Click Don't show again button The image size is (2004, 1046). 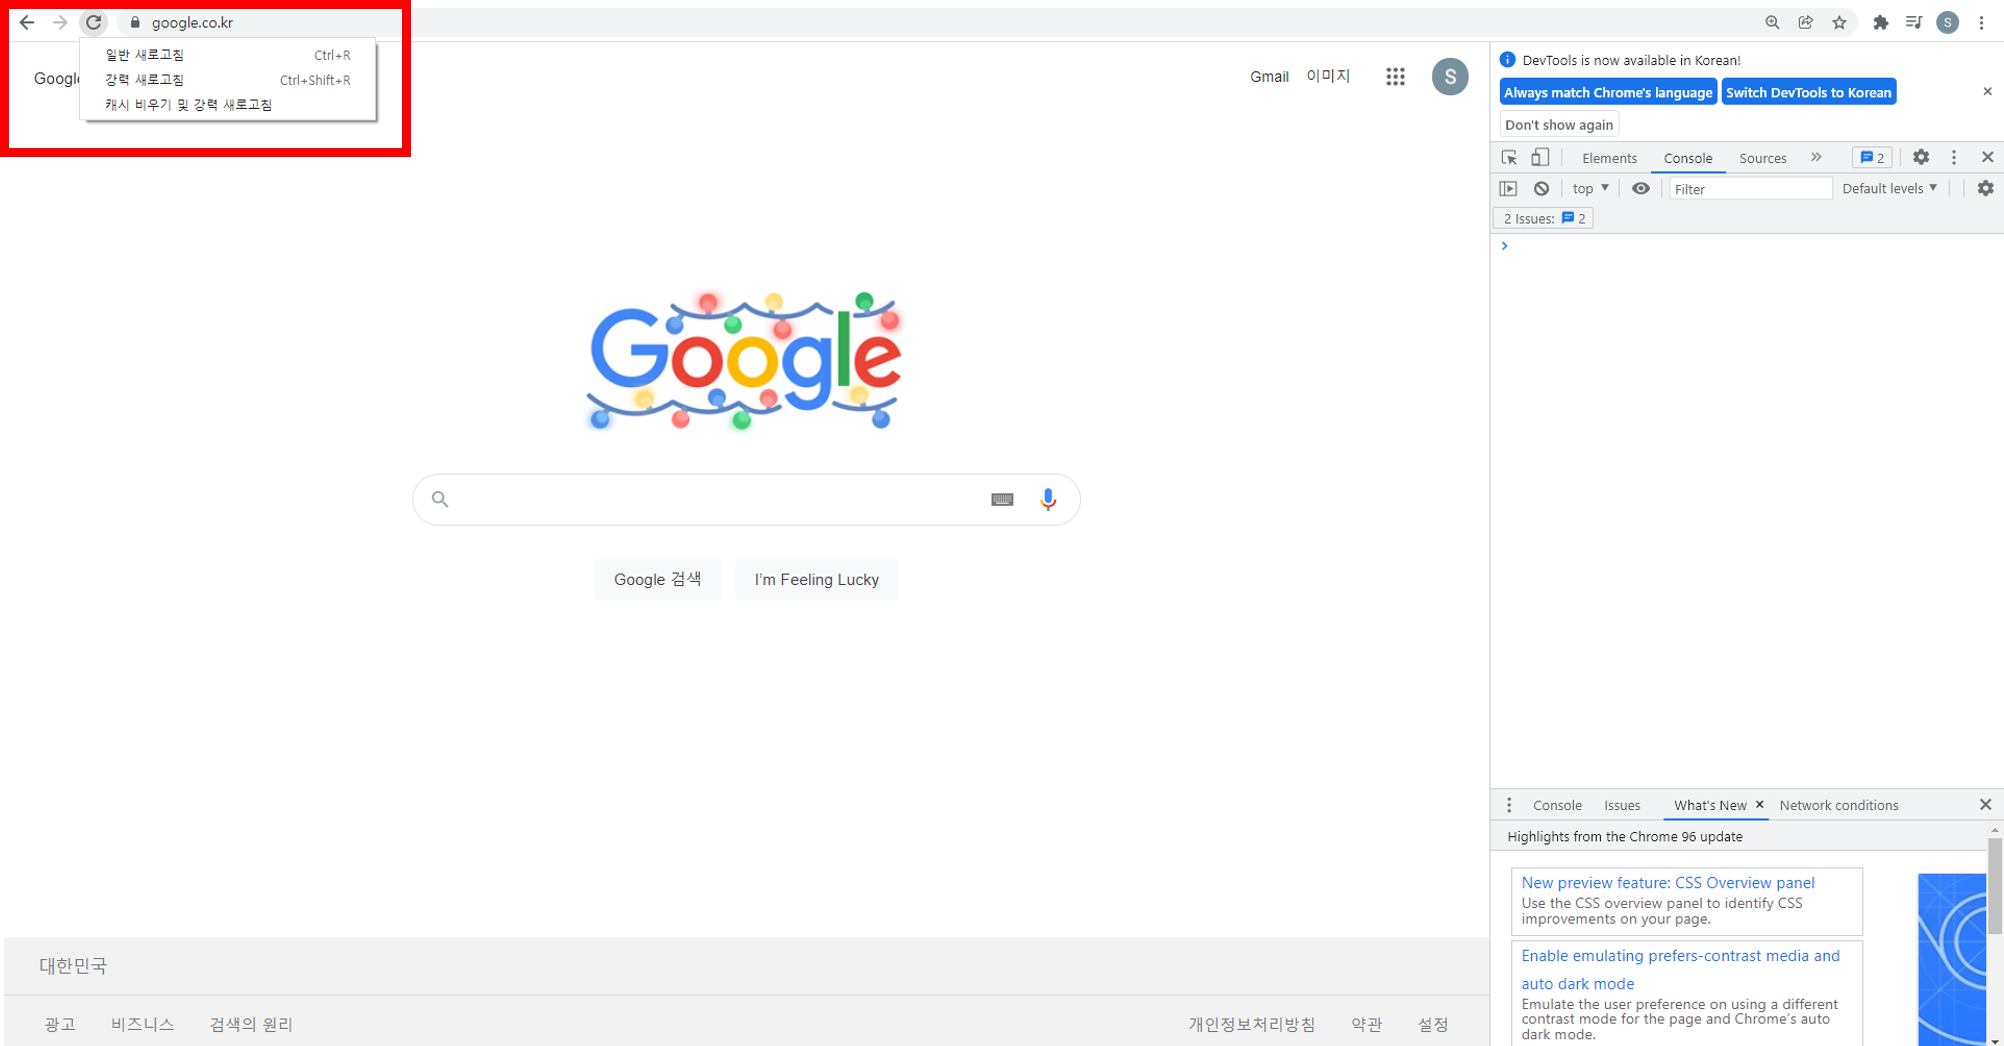click(x=1559, y=125)
